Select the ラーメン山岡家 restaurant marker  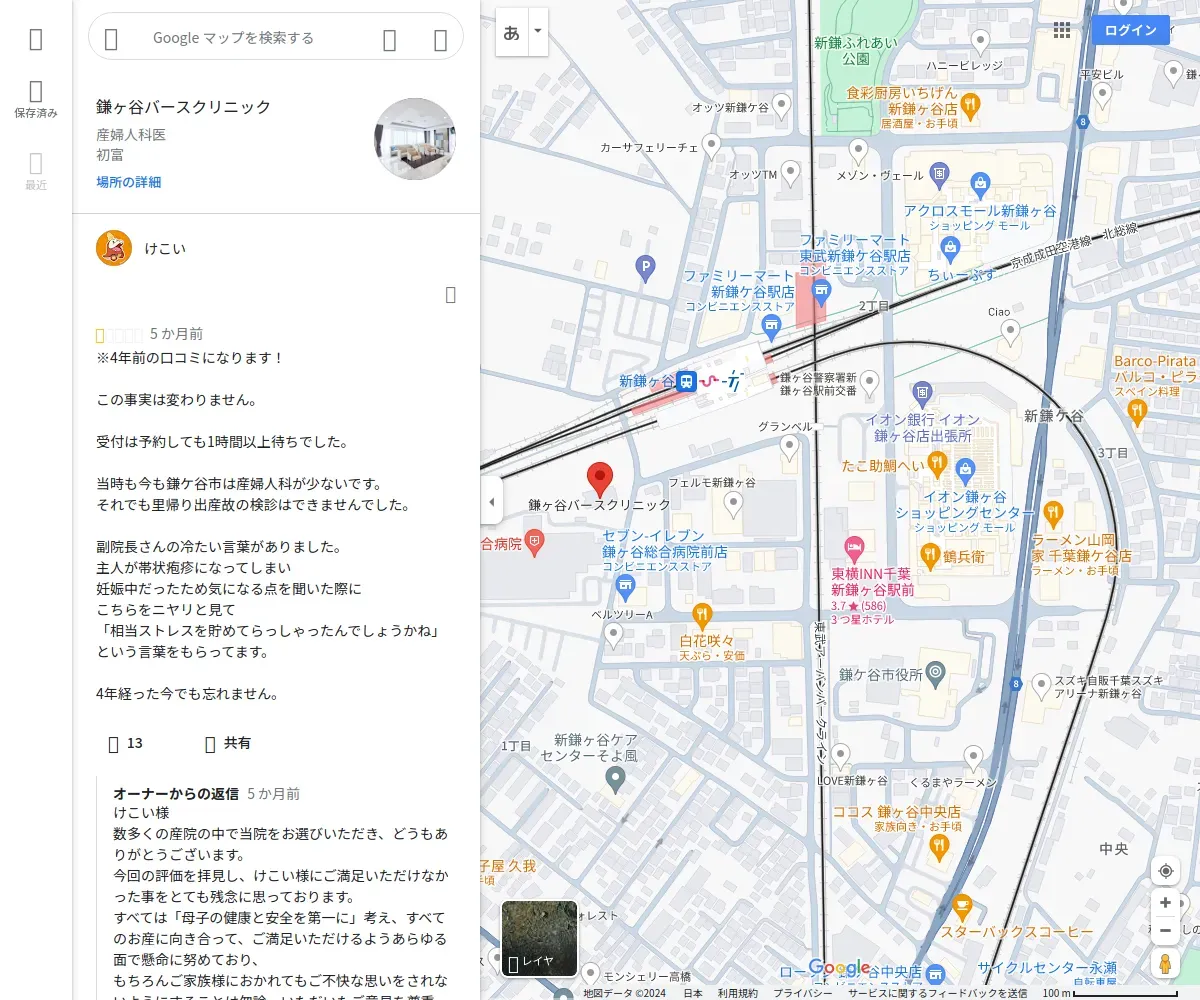tap(1053, 515)
